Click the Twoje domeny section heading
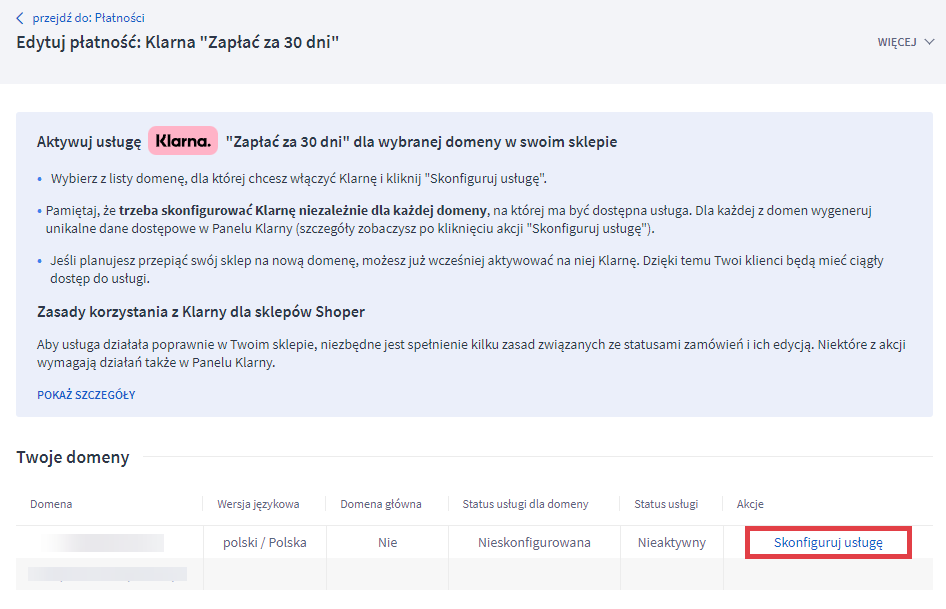The width and height of the screenshot is (946, 609). (x=73, y=457)
